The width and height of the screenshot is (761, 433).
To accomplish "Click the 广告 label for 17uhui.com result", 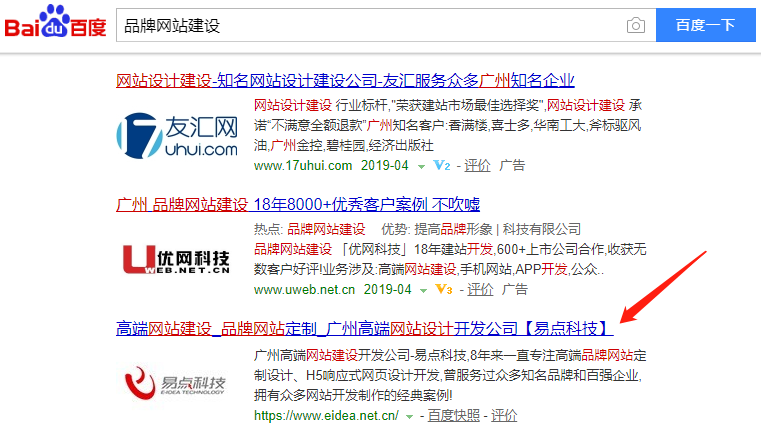I will pos(512,166).
